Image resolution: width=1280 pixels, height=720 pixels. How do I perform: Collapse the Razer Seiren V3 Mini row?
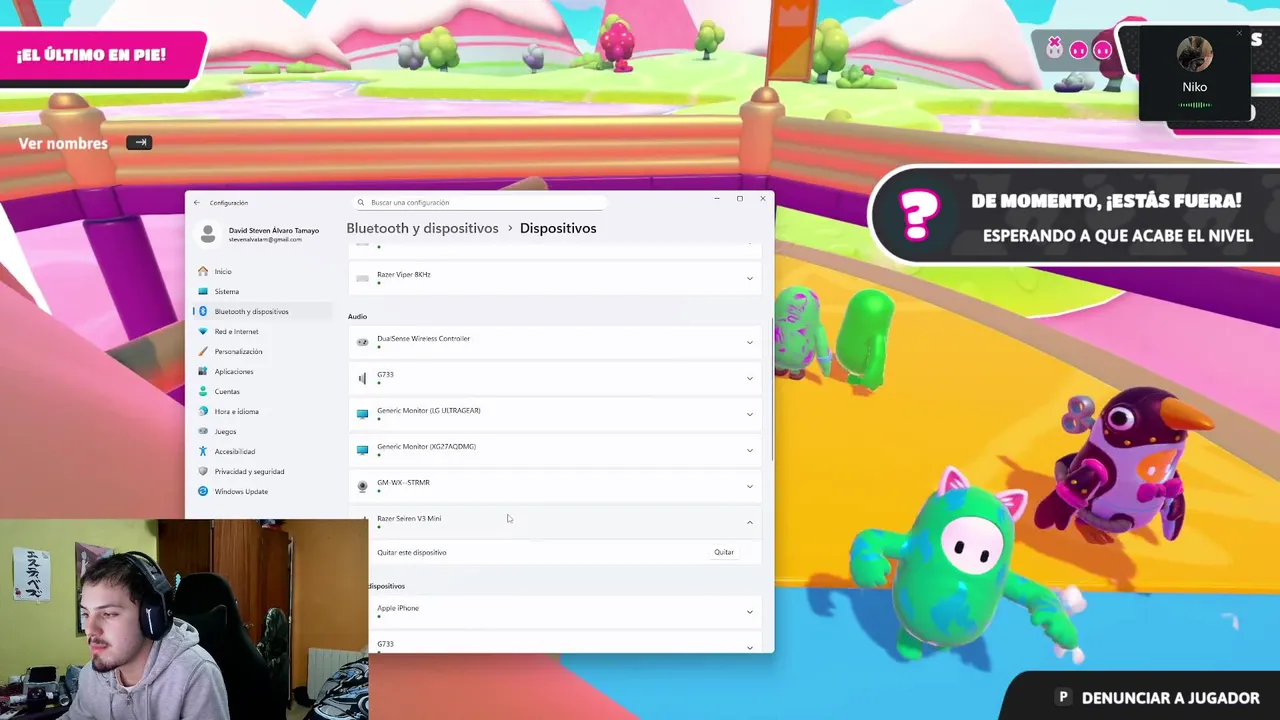[749, 522]
